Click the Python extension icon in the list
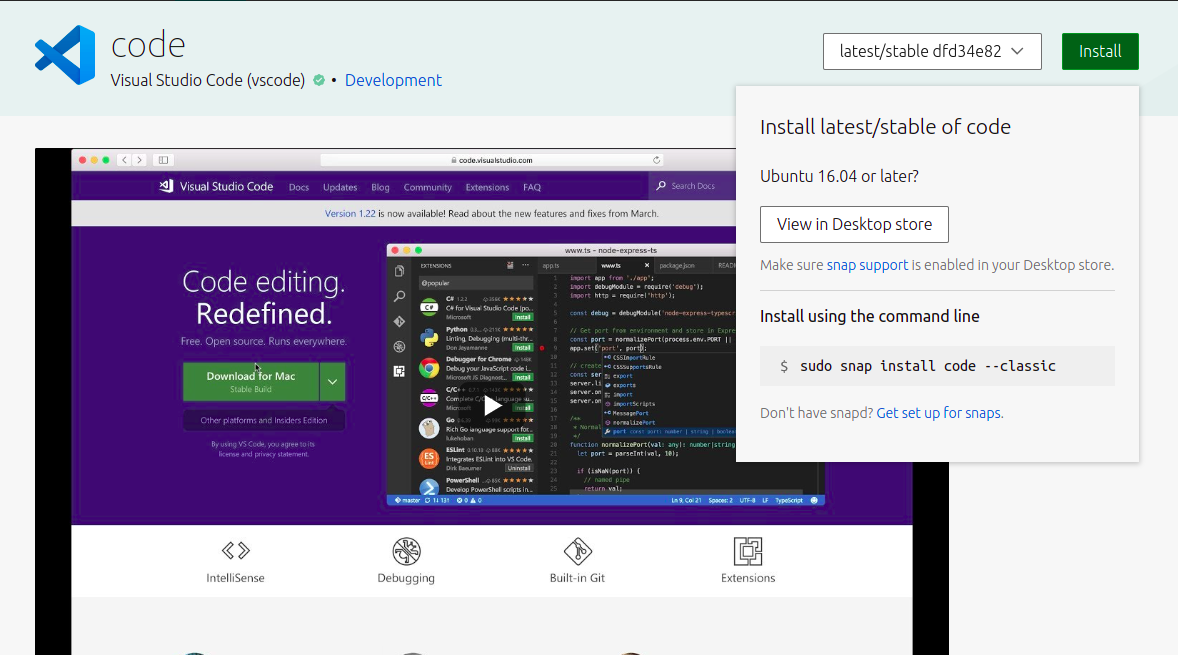Screen dimensions: 1178x655 pyautogui.click(x=429, y=337)
